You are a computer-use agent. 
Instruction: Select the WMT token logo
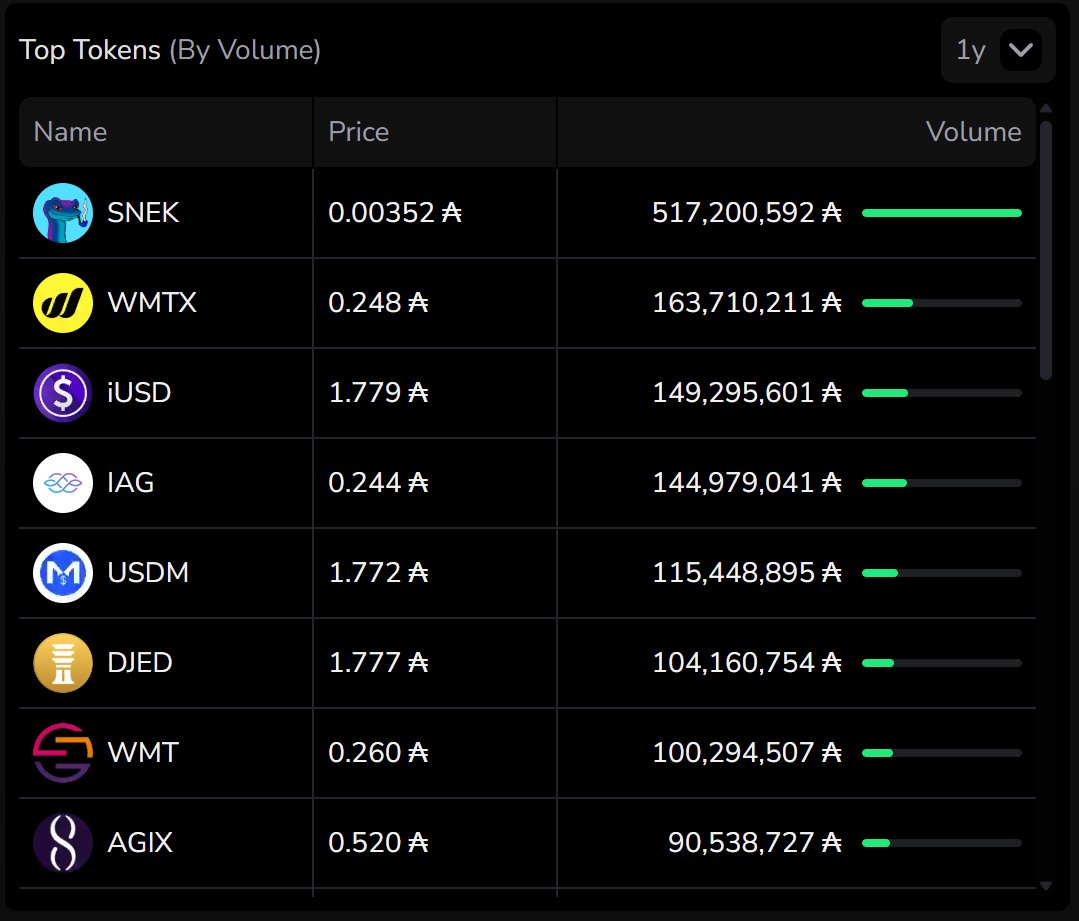63,752
